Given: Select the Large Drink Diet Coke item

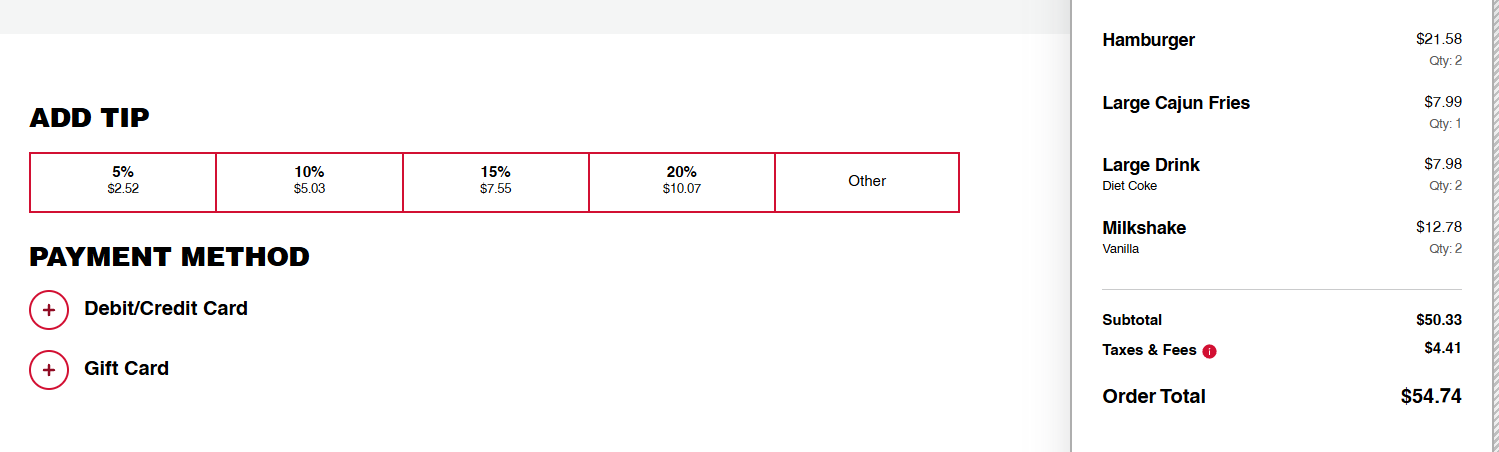Looking at the screenshot, I should pos(1151,165).
